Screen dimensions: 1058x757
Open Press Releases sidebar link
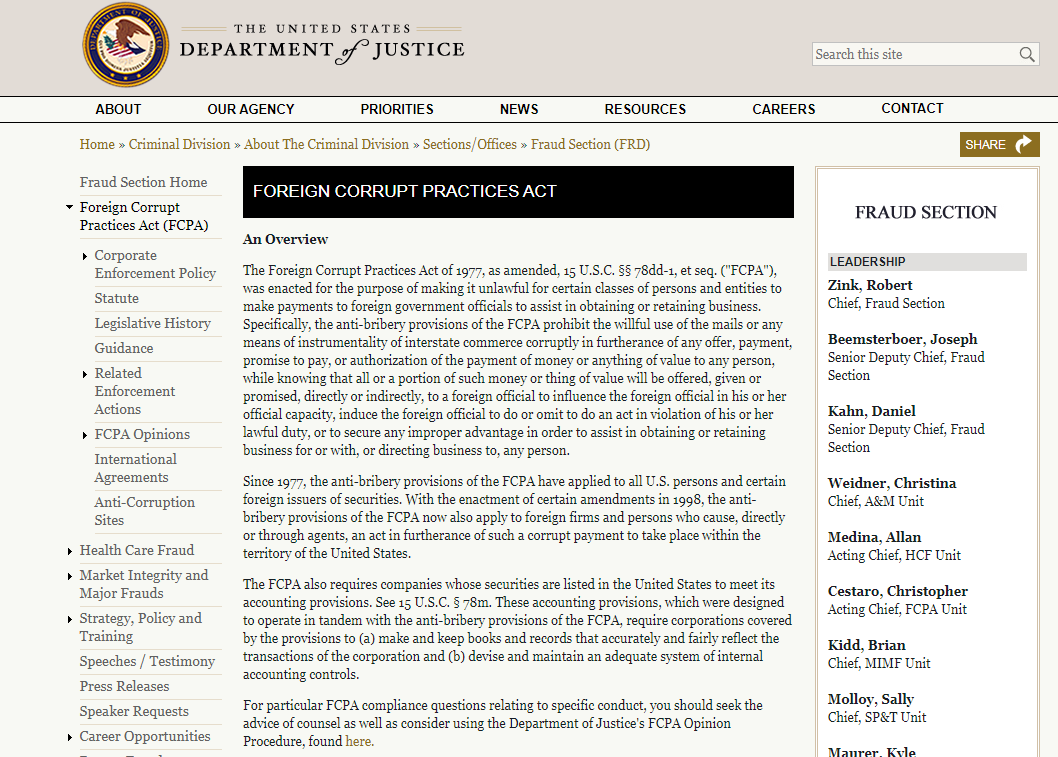(x=124, y=686)
